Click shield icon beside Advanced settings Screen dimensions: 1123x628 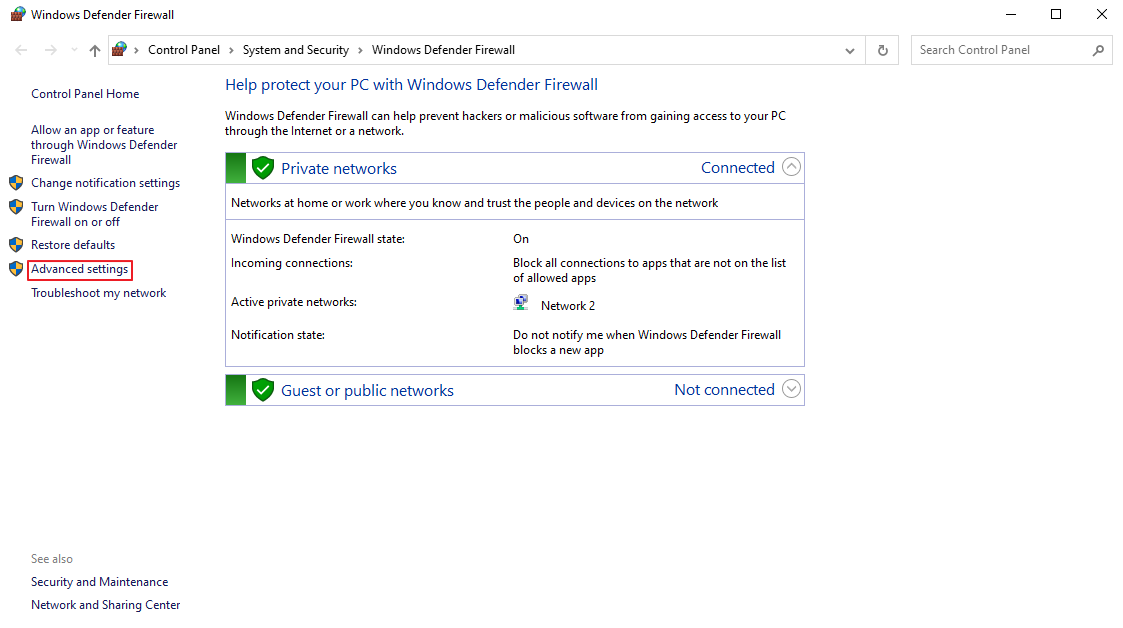coord(16,269)
